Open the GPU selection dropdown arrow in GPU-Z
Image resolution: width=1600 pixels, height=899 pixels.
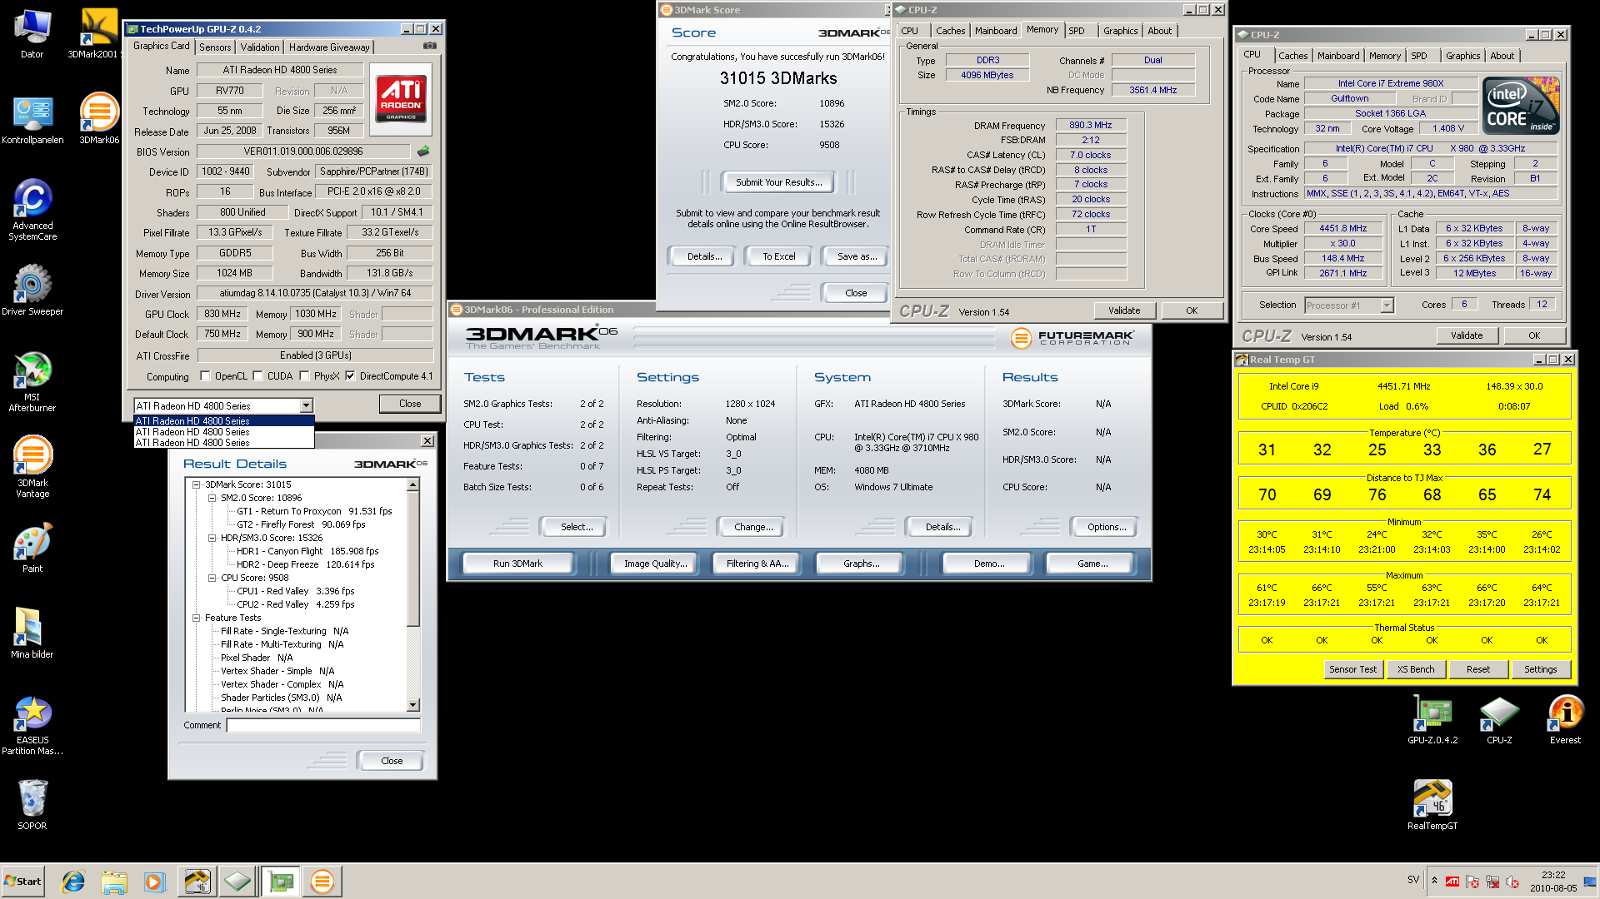(x=306, y=406)
